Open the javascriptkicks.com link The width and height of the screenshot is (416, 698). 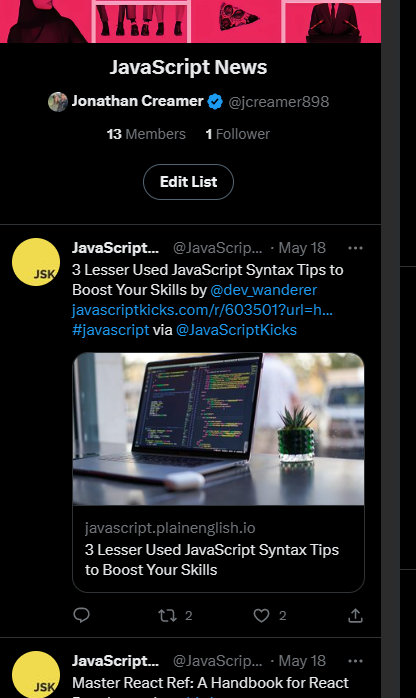point(202,310)
